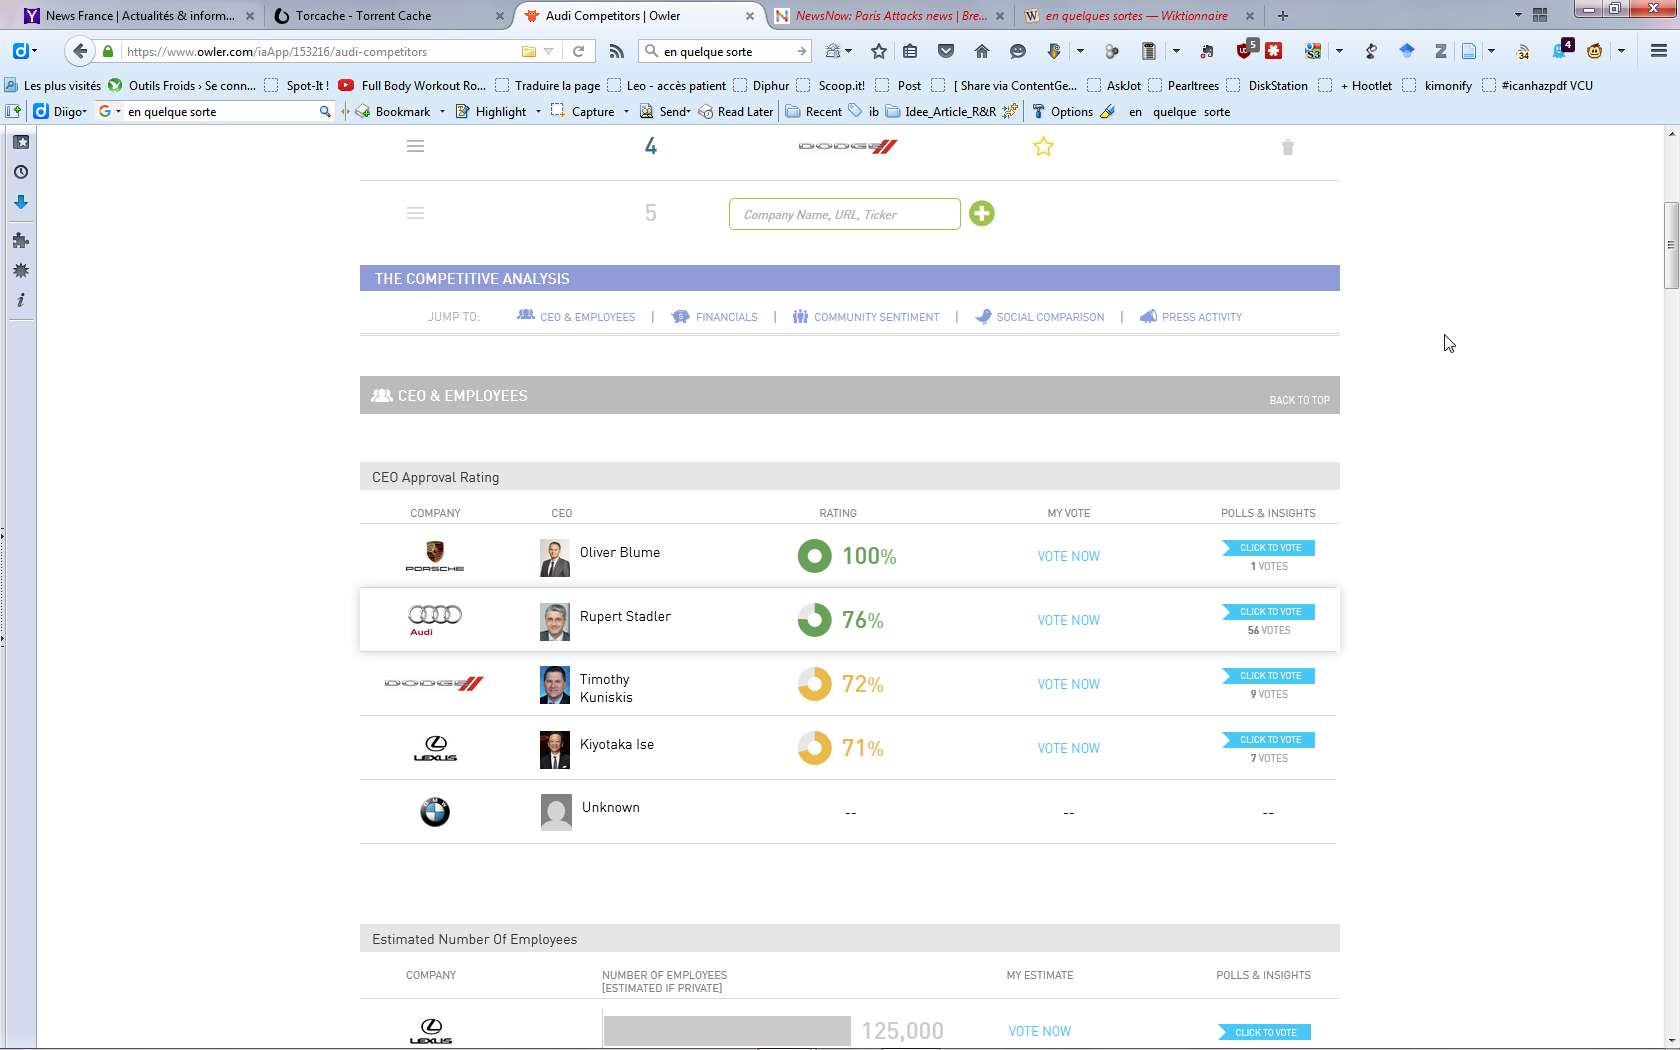Expand the Highlight color options arrow

click(538, 112)
